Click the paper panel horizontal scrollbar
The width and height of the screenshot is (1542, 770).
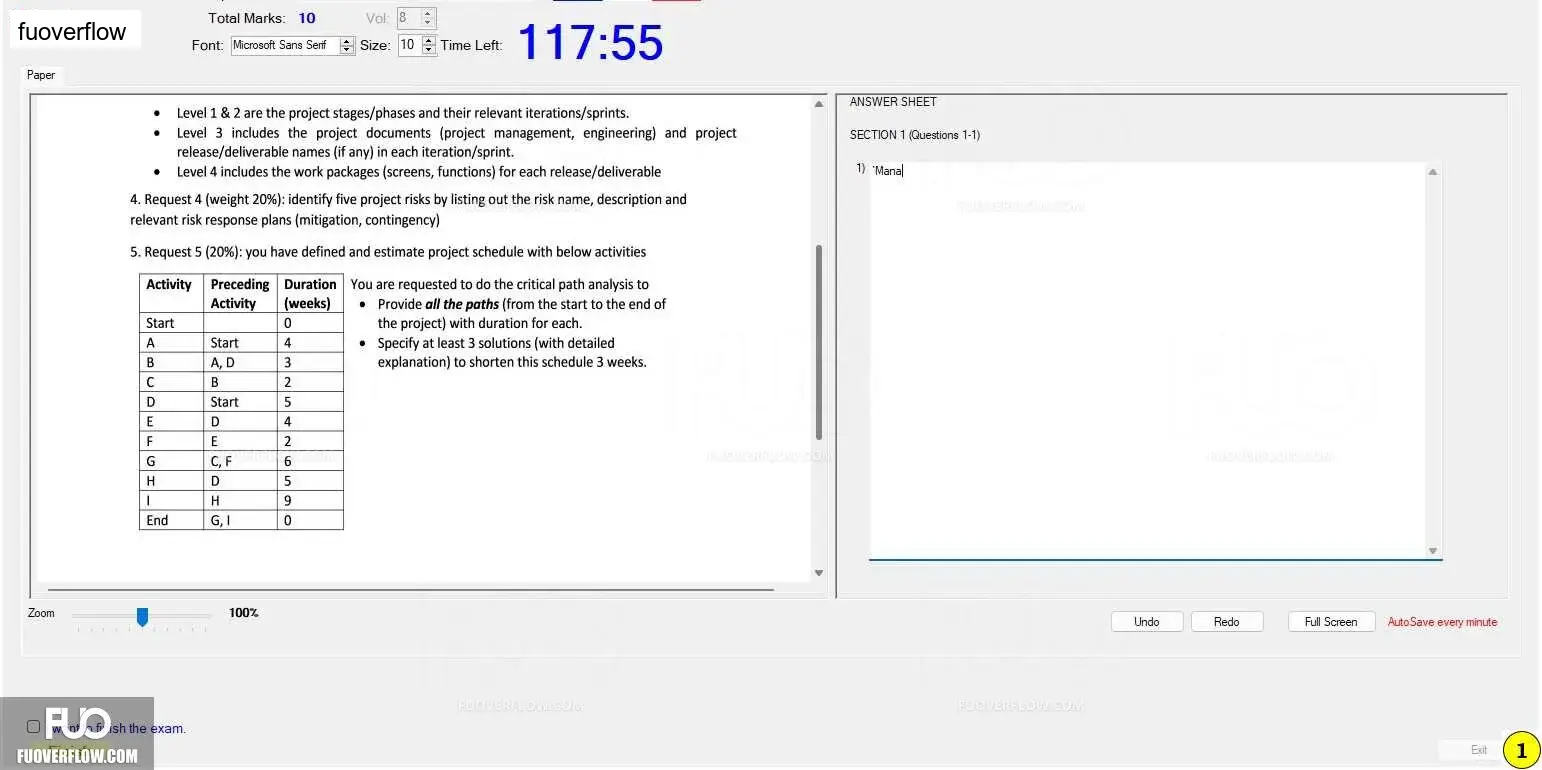click(410, 590)
